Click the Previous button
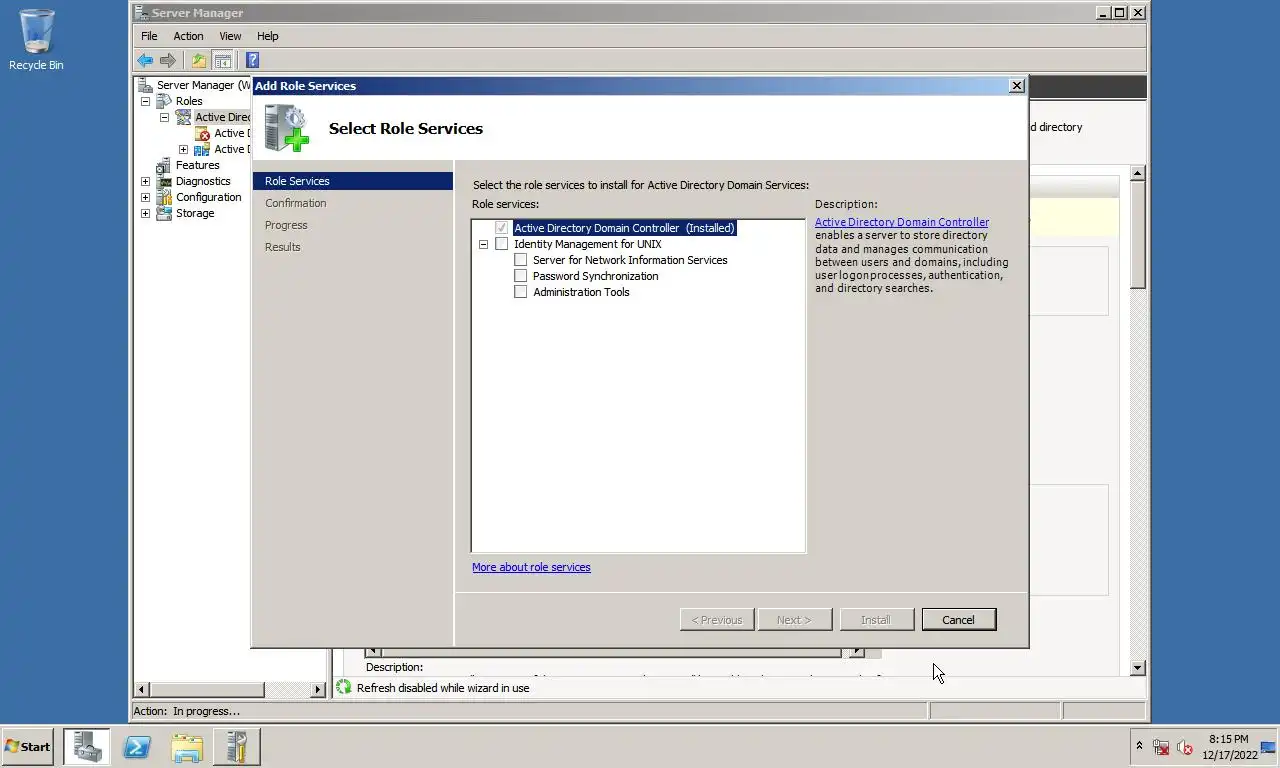This screenshot has height=768, width=1280. point(717,620)
